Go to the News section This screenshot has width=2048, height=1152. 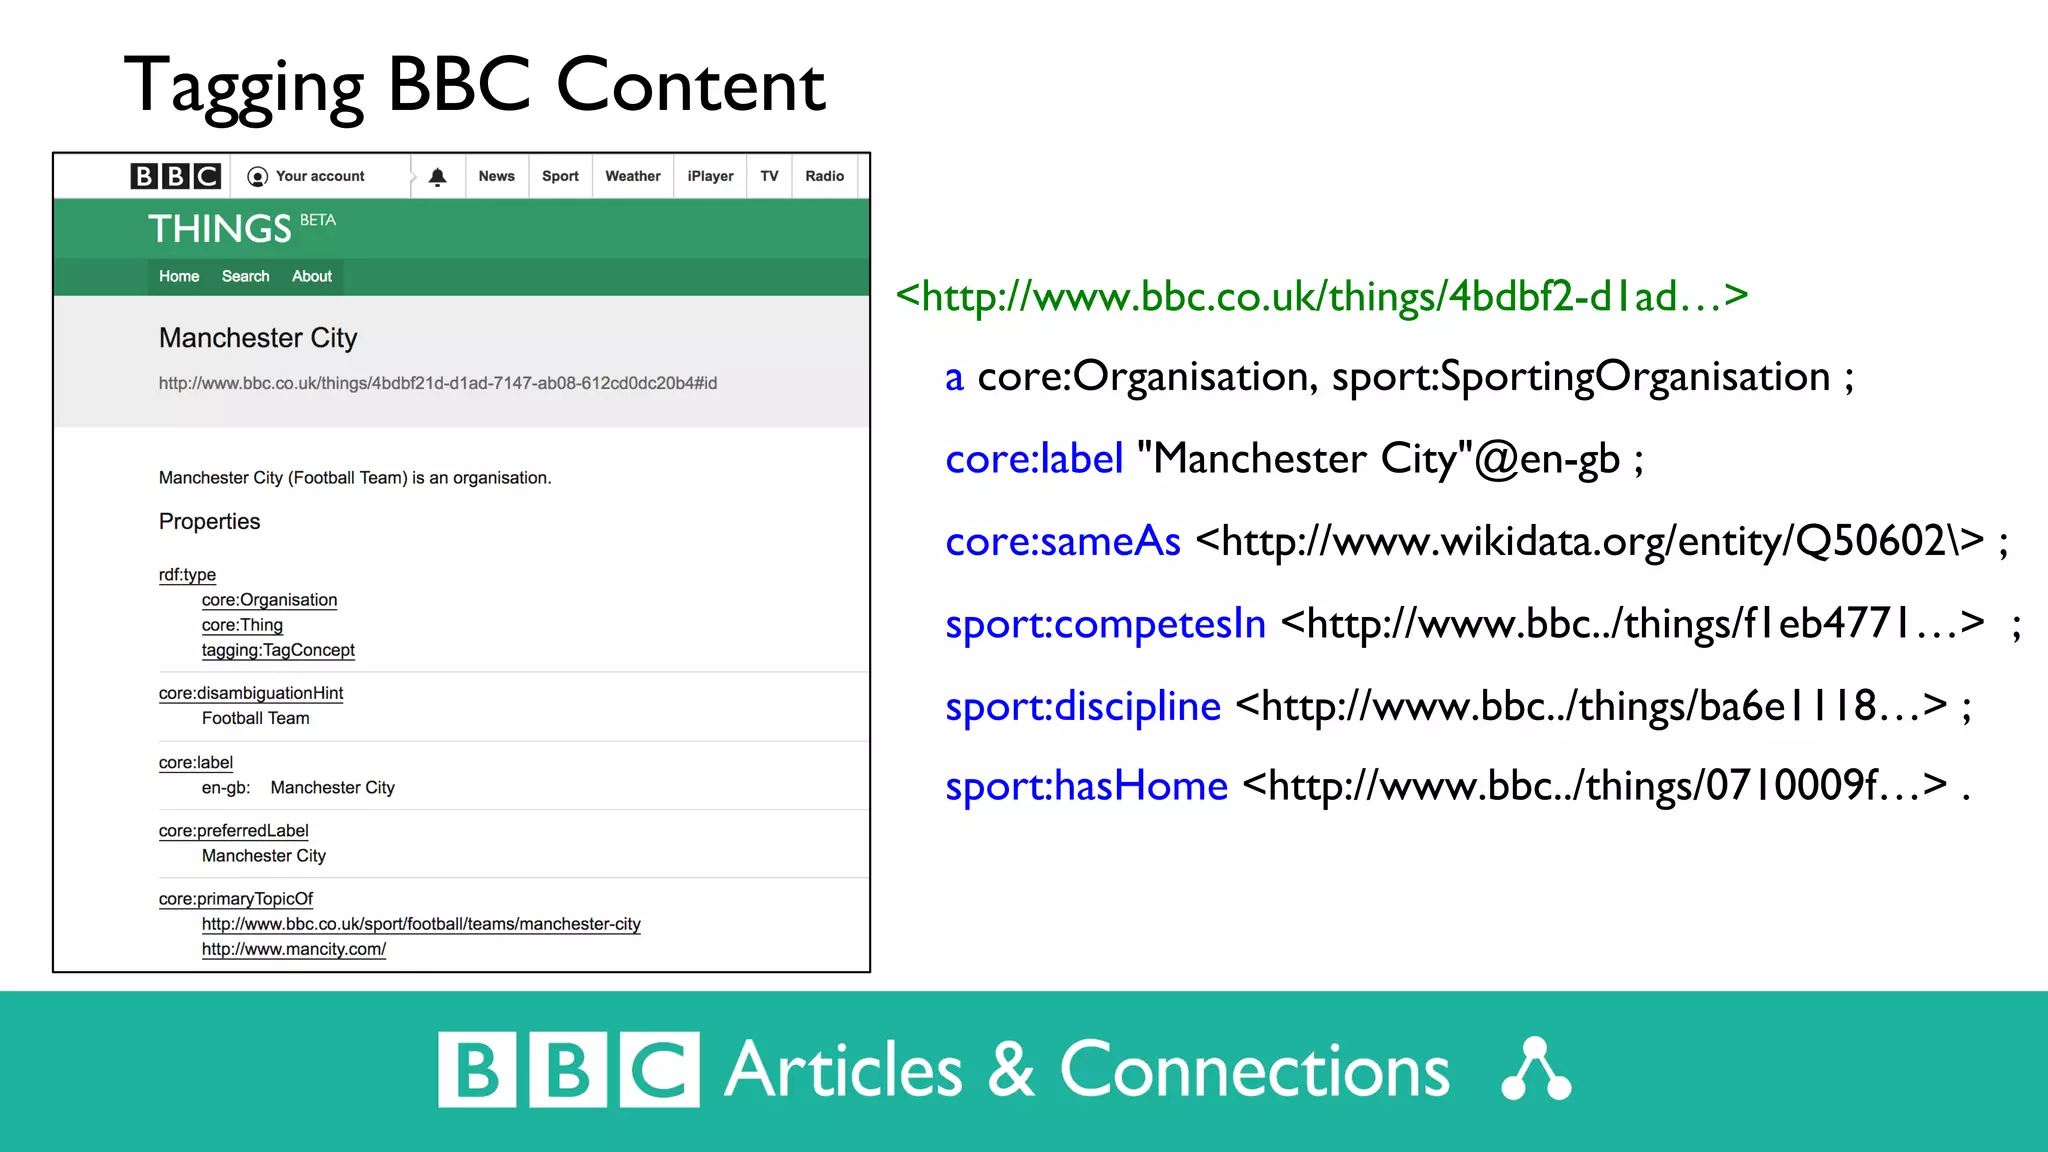[x=496, y=176]
